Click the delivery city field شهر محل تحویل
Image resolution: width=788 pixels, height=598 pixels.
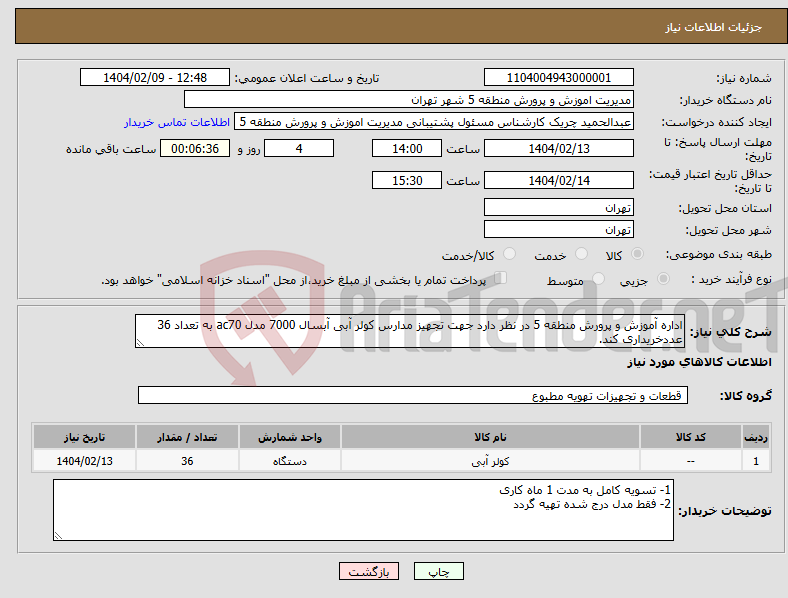tap(558, 229)
